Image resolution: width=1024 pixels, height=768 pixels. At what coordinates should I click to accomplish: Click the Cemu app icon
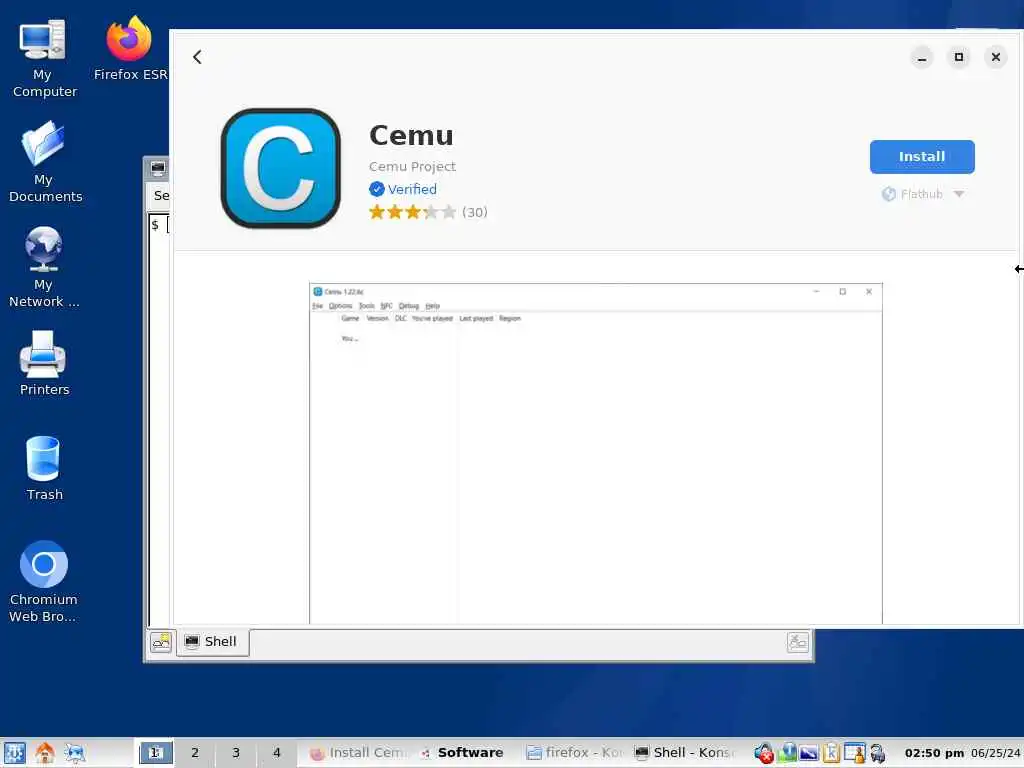point(281,168)
